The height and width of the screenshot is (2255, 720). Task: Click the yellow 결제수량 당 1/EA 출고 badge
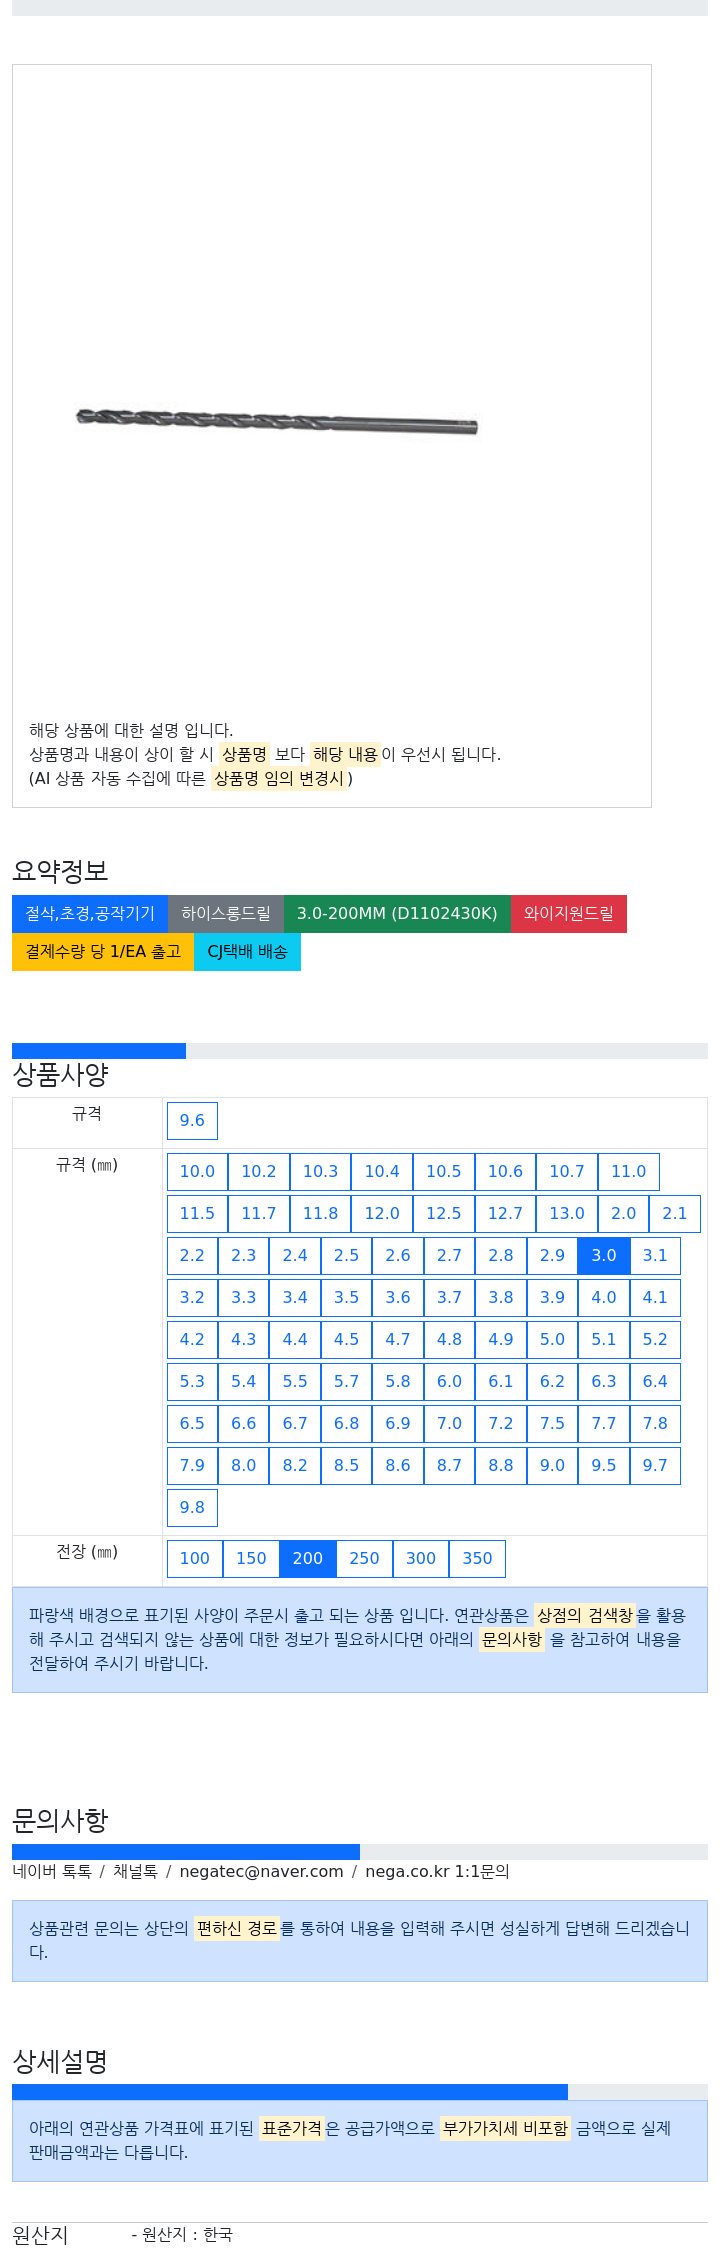[103, 952]
